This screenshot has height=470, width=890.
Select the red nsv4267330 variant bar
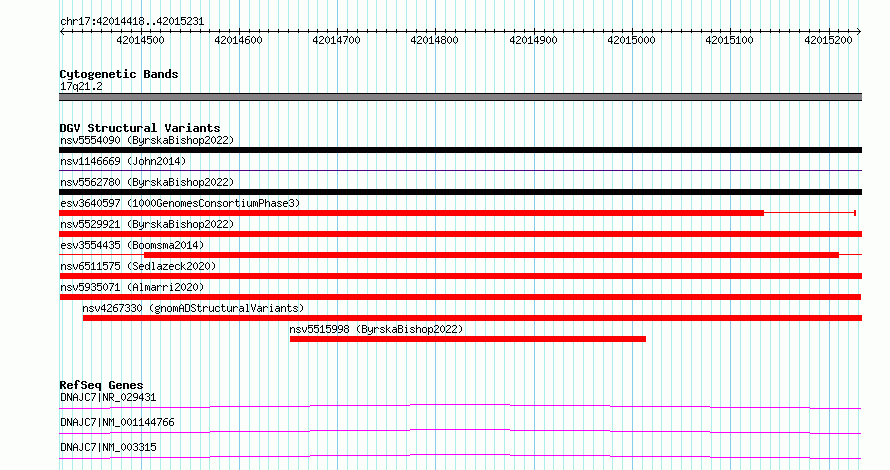472,318
